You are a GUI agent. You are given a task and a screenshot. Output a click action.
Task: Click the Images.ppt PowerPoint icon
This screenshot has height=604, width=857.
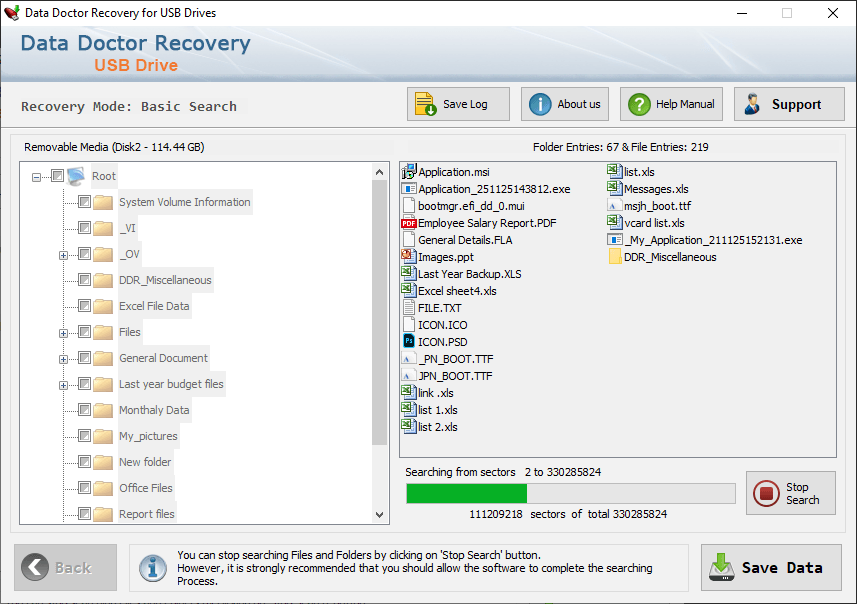pos(408,256)
